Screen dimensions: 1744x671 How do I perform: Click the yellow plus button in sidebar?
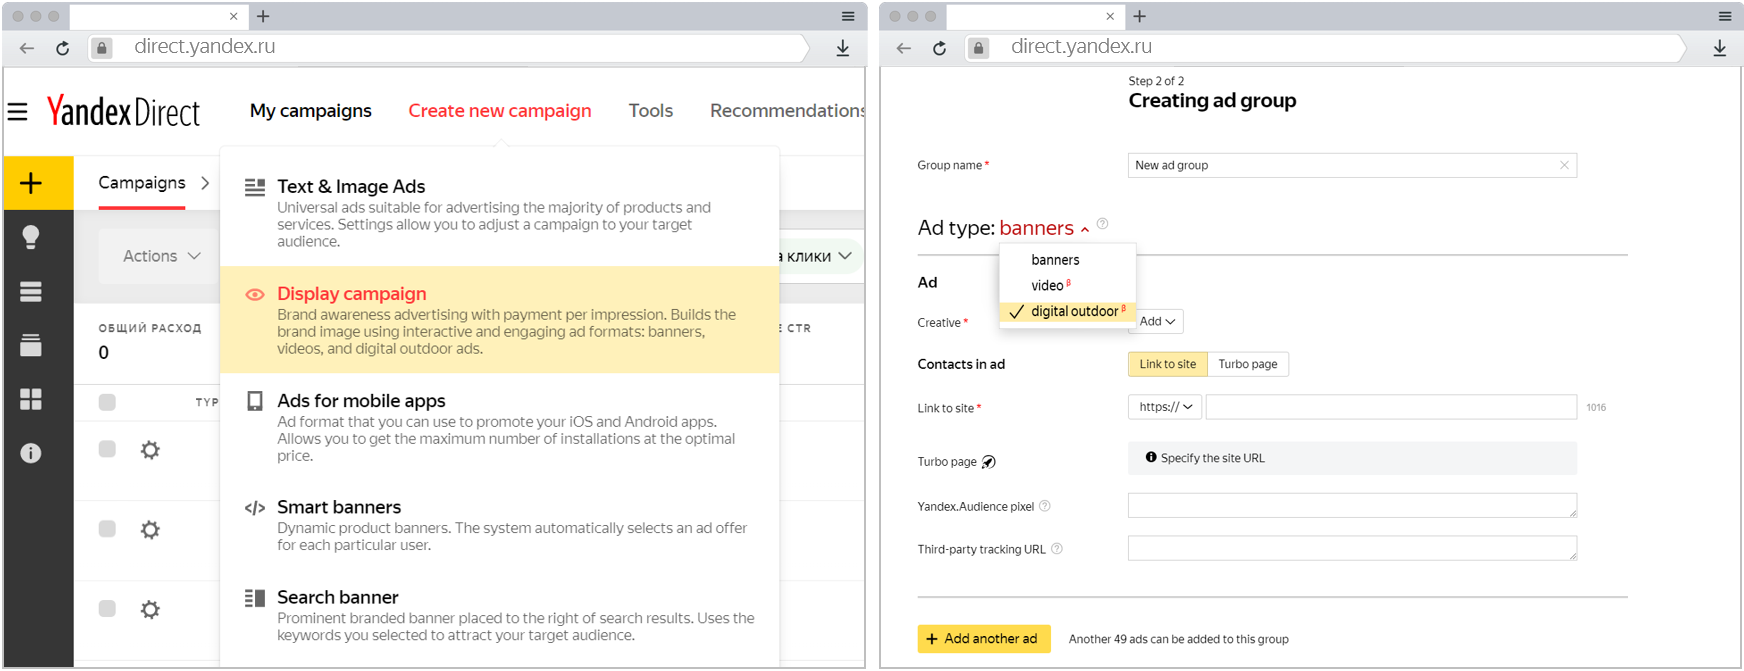coord(32,183)
